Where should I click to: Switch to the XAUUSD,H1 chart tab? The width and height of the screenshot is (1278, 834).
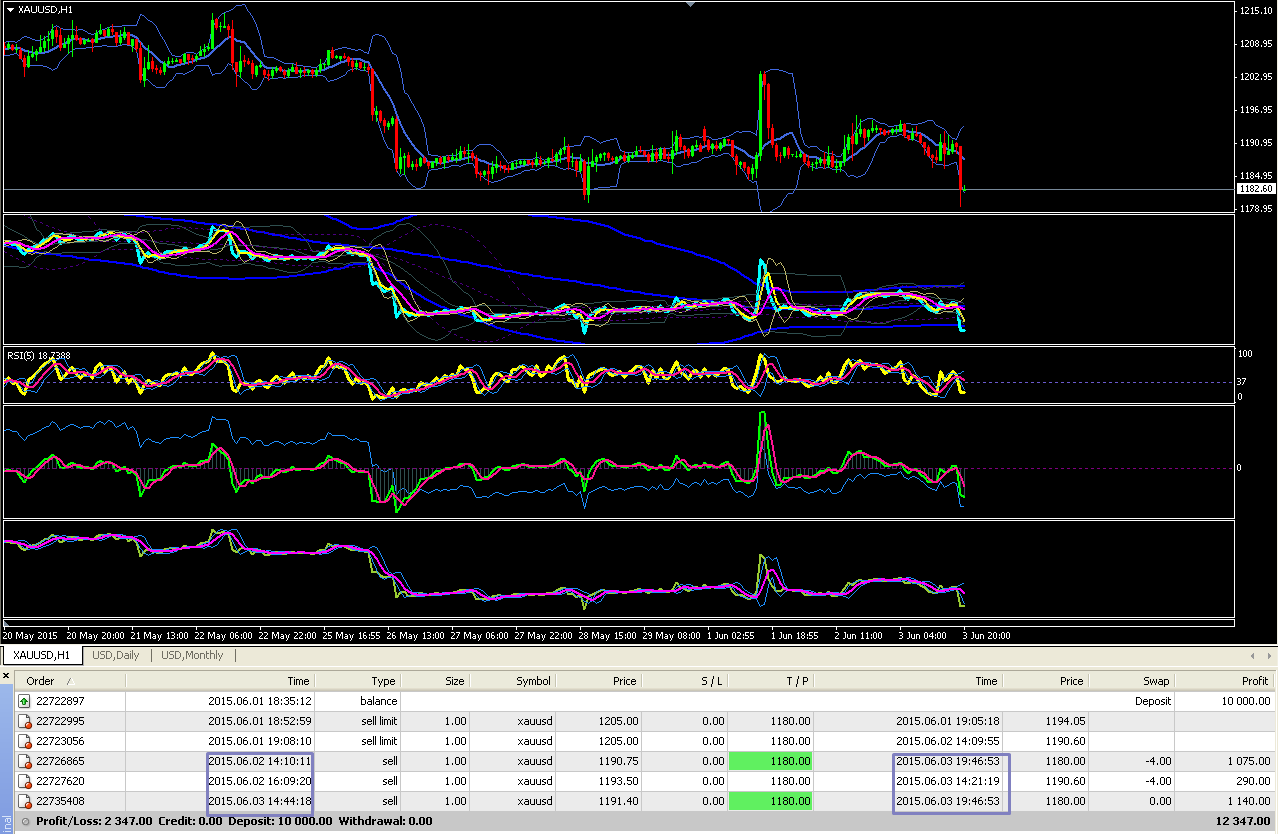(41, 655)
